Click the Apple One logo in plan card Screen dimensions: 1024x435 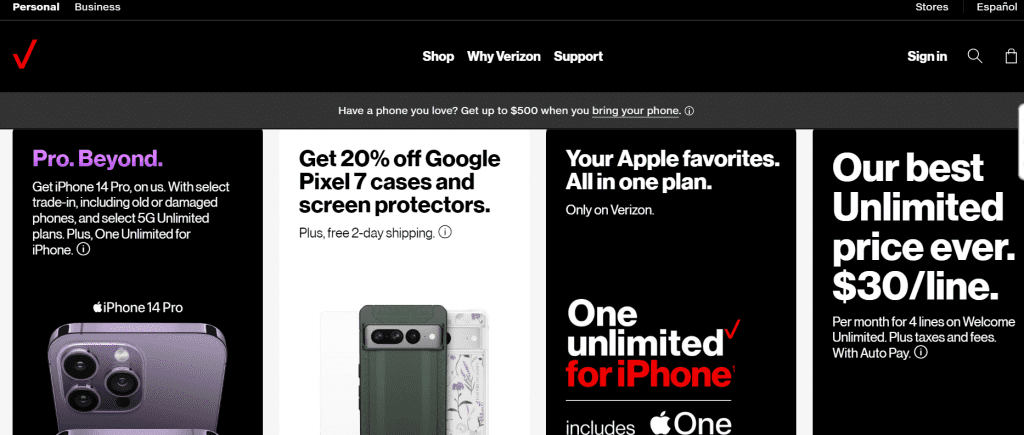coord(690,423)
